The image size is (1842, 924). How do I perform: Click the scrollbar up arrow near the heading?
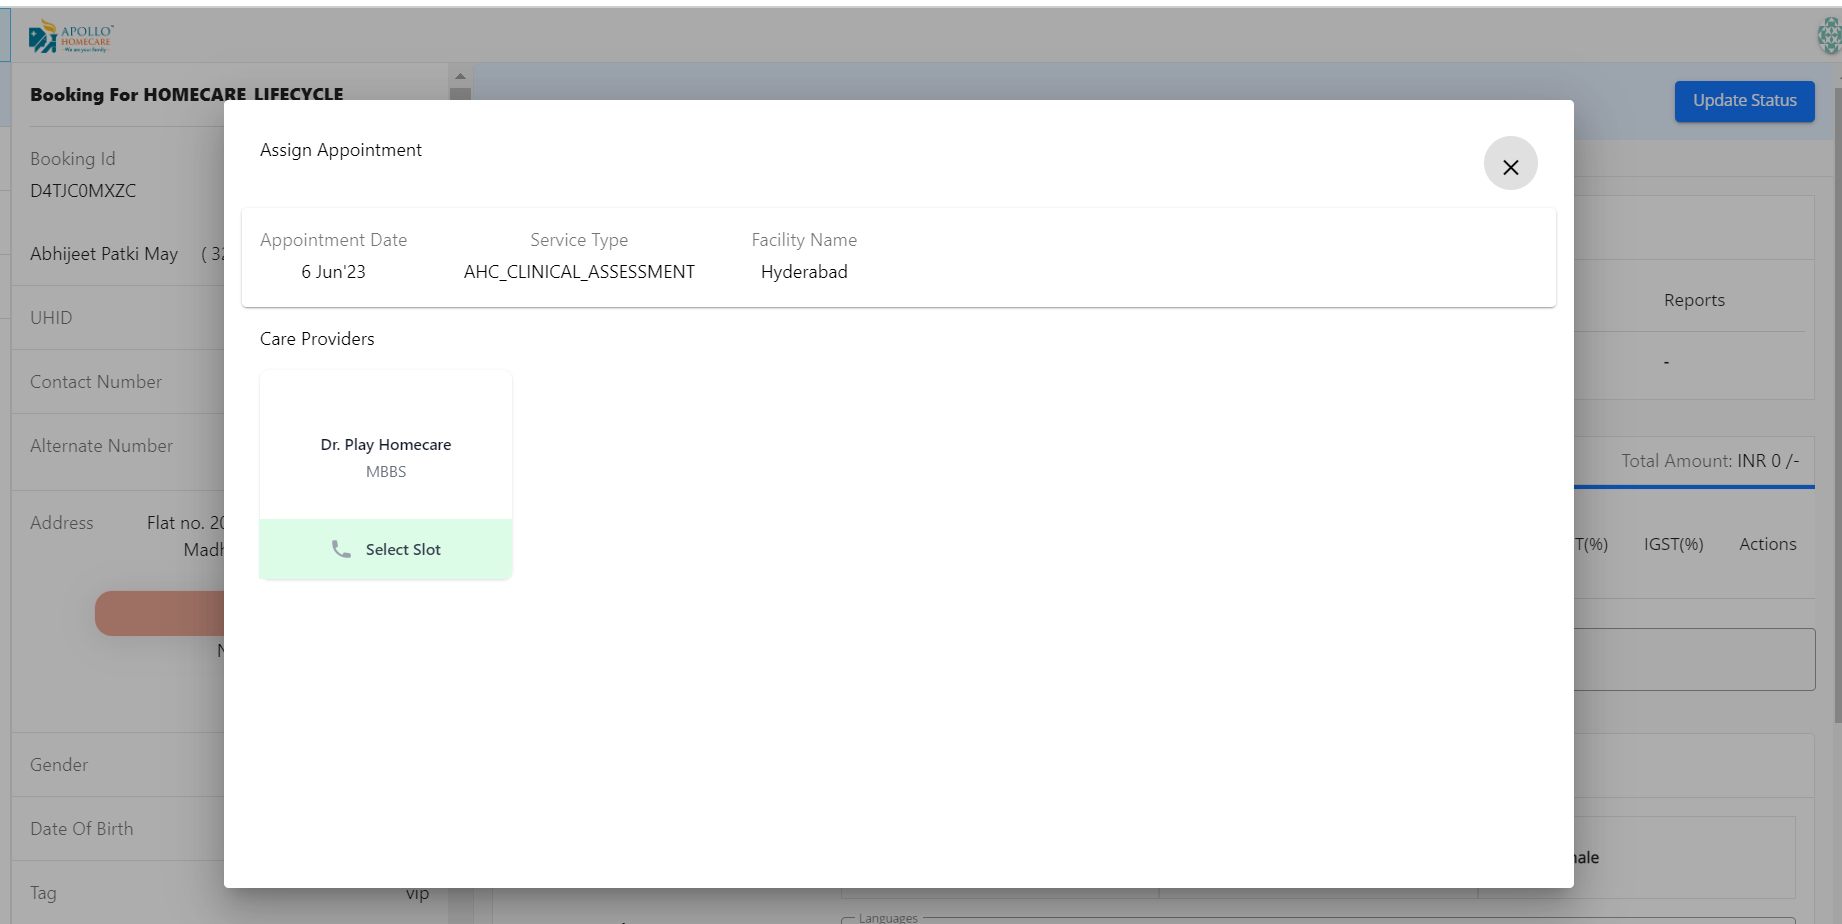[459, 74]
